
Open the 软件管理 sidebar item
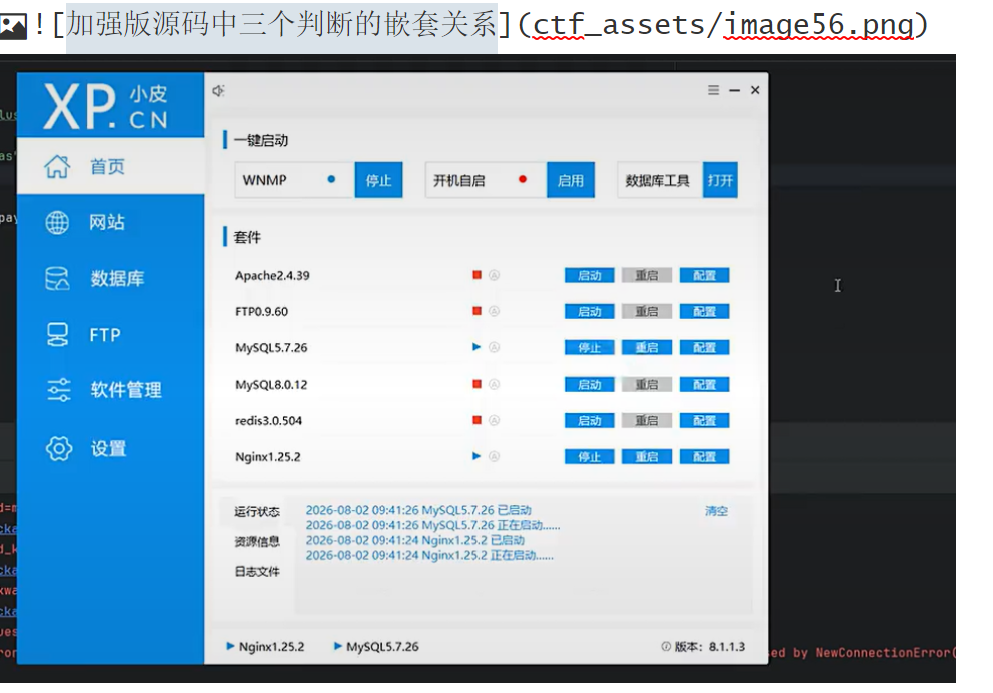(x=110, y=390)
